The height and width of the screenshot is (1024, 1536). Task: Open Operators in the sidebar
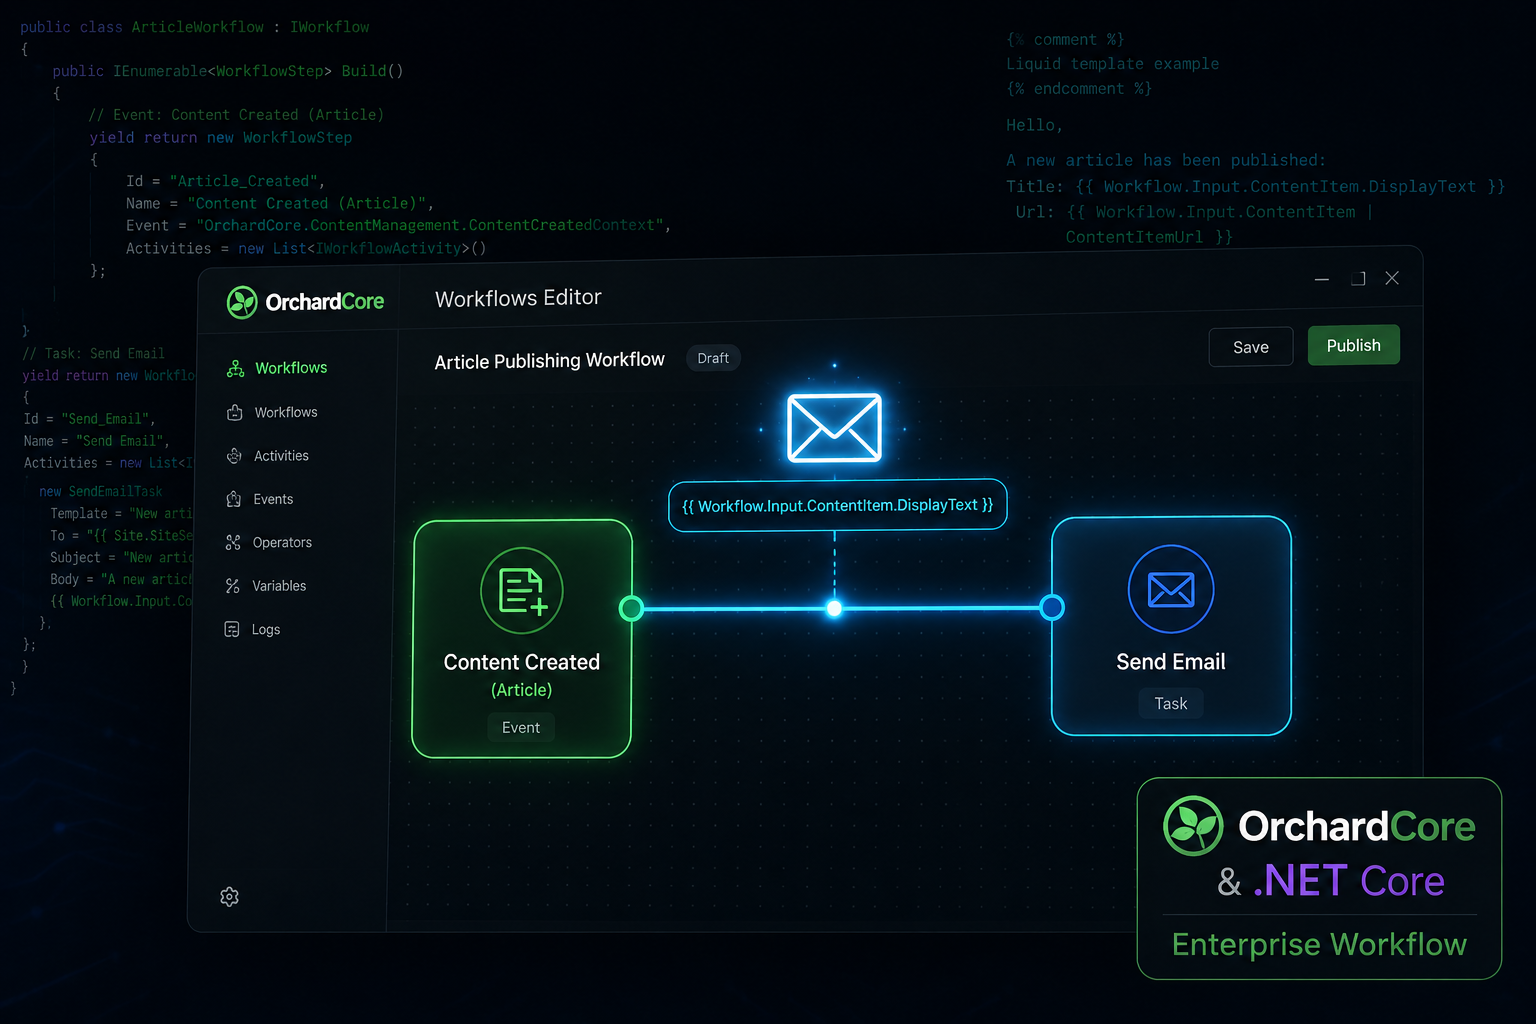coord(269,542)
